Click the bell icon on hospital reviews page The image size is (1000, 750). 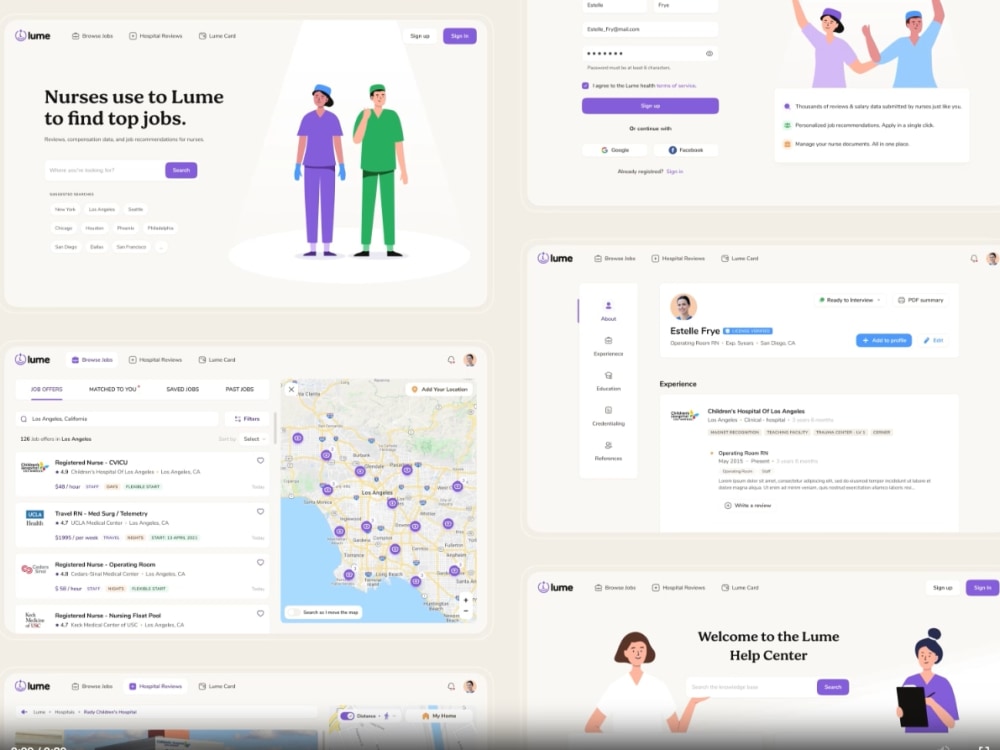coord(451,686)
